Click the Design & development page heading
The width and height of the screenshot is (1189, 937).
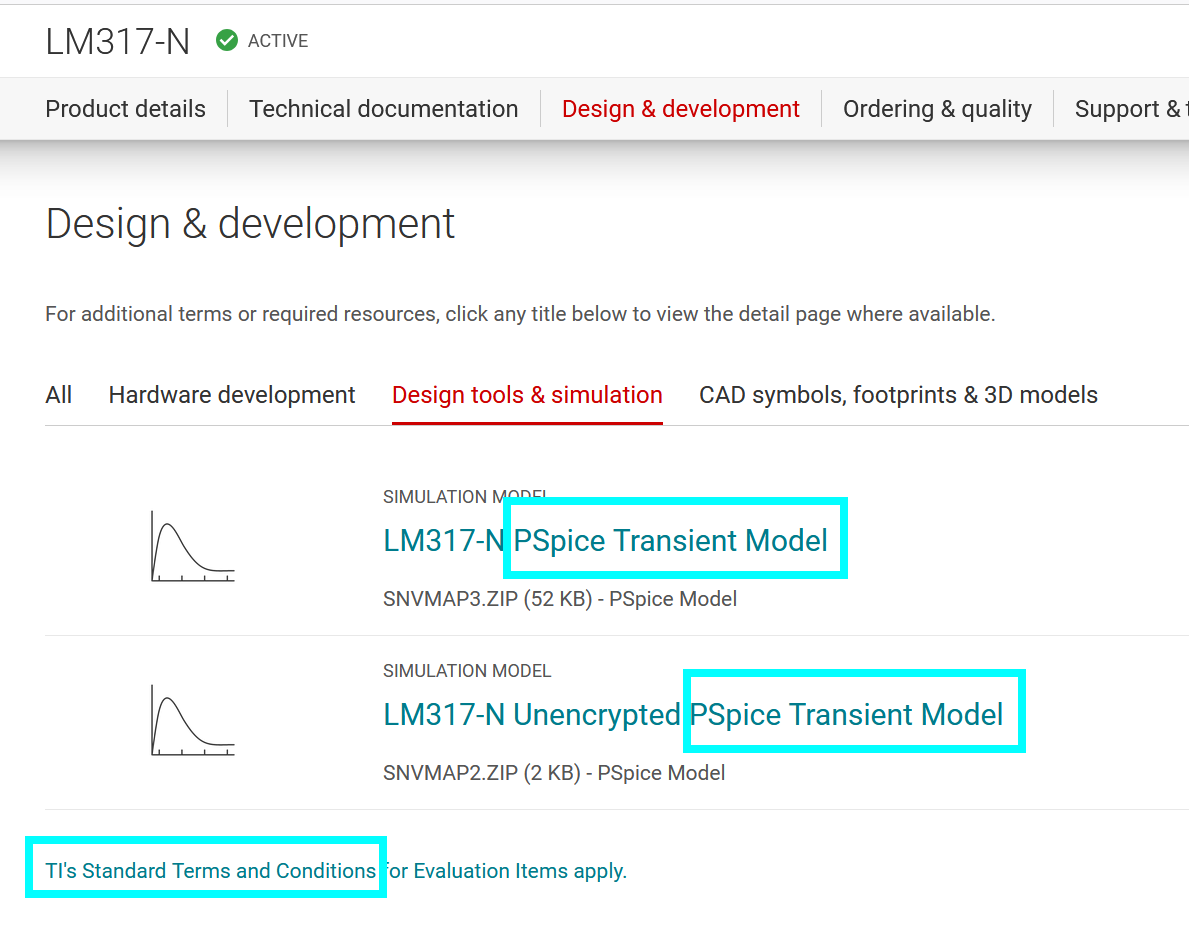250,224
